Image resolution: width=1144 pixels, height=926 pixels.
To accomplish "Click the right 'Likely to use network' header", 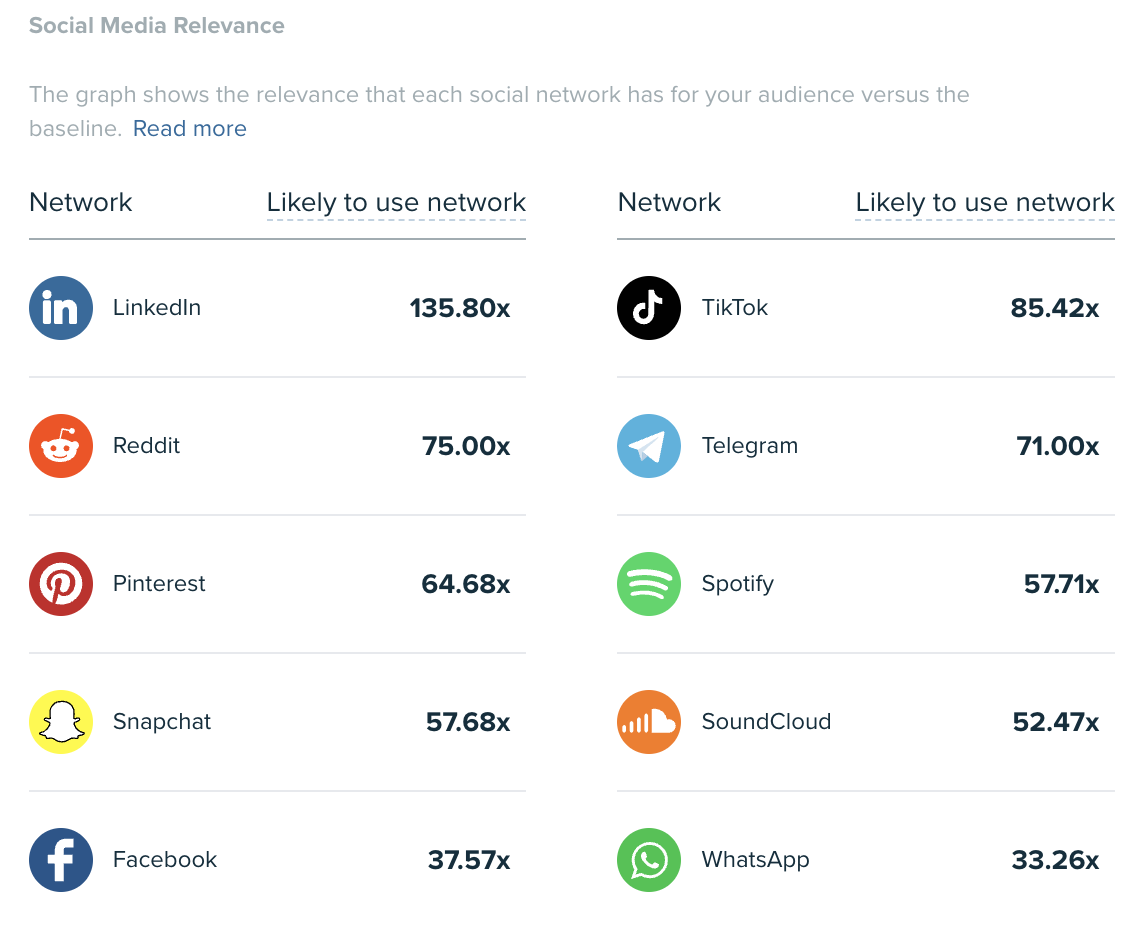I will click(985, 202).
